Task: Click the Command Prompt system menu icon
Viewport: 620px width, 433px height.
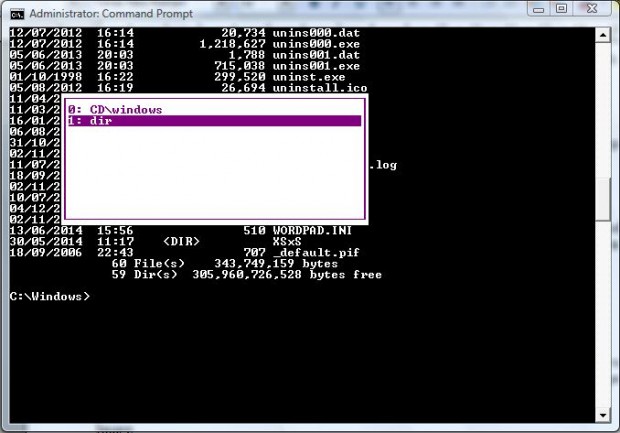Action: click(x=17, y=14)
